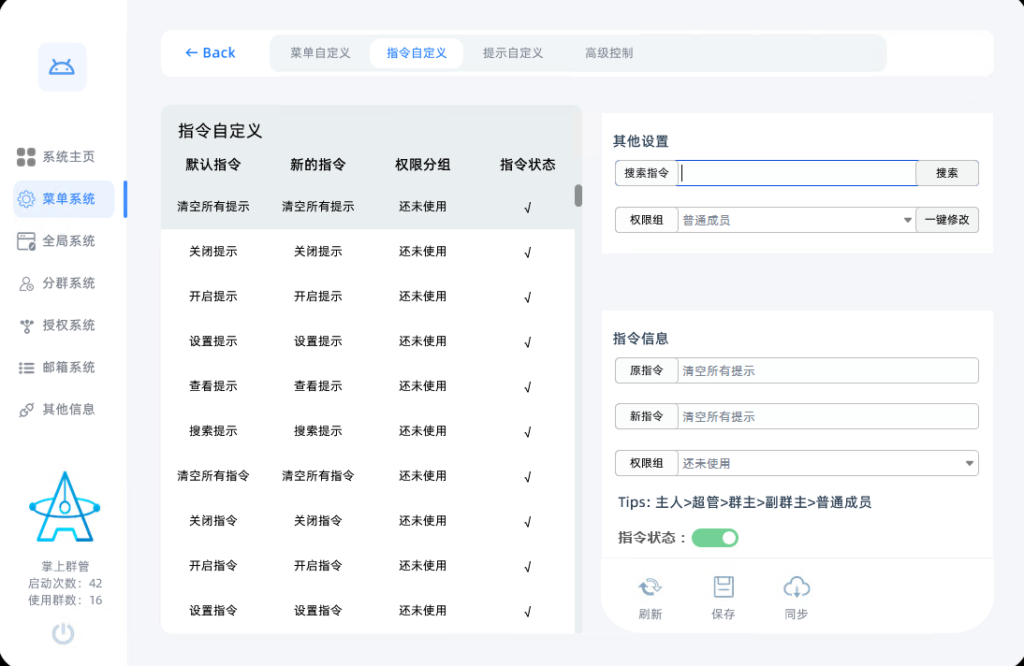The image size is (1024, 666).
Task: Click the Android logo at the top
Action: click(x=62, y=65)
